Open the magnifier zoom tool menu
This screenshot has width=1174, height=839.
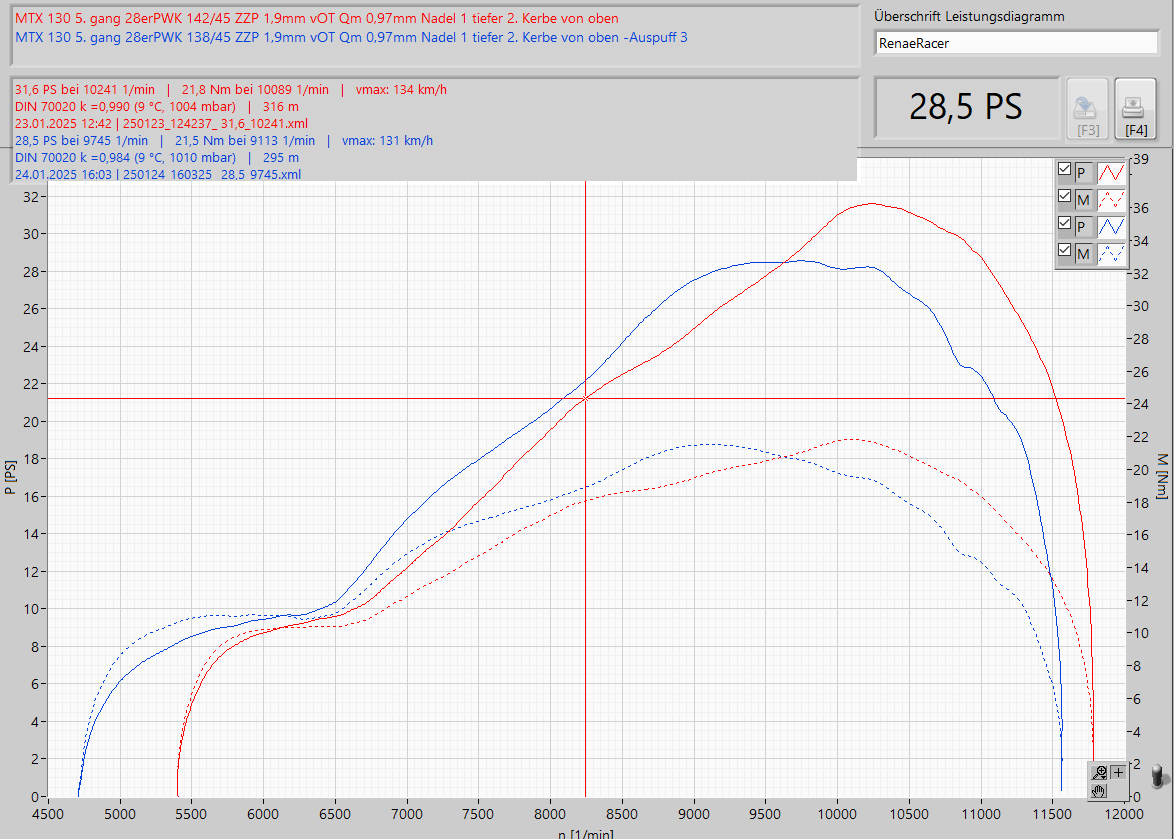point(1099,771)
